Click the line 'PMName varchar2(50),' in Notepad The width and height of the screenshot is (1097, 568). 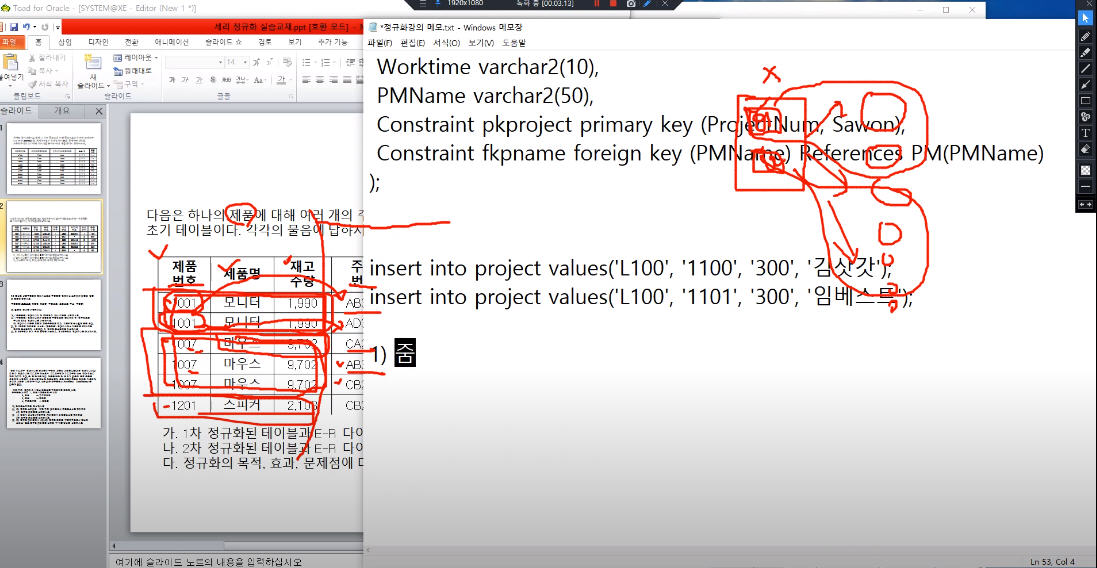coord(485,95)
